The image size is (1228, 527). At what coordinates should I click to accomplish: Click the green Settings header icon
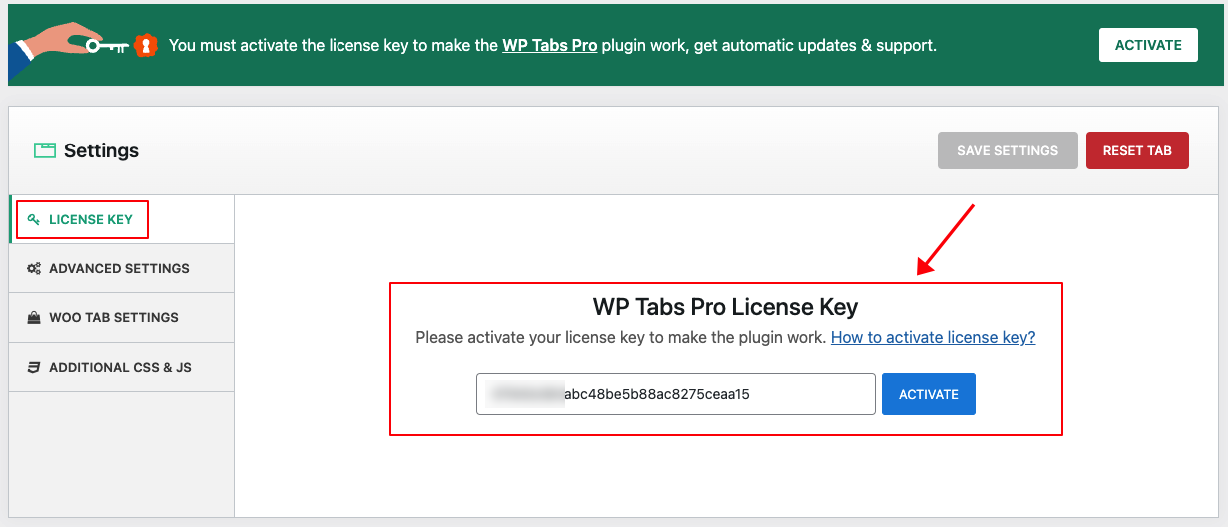pyautogui.click(x=44, y=151)
